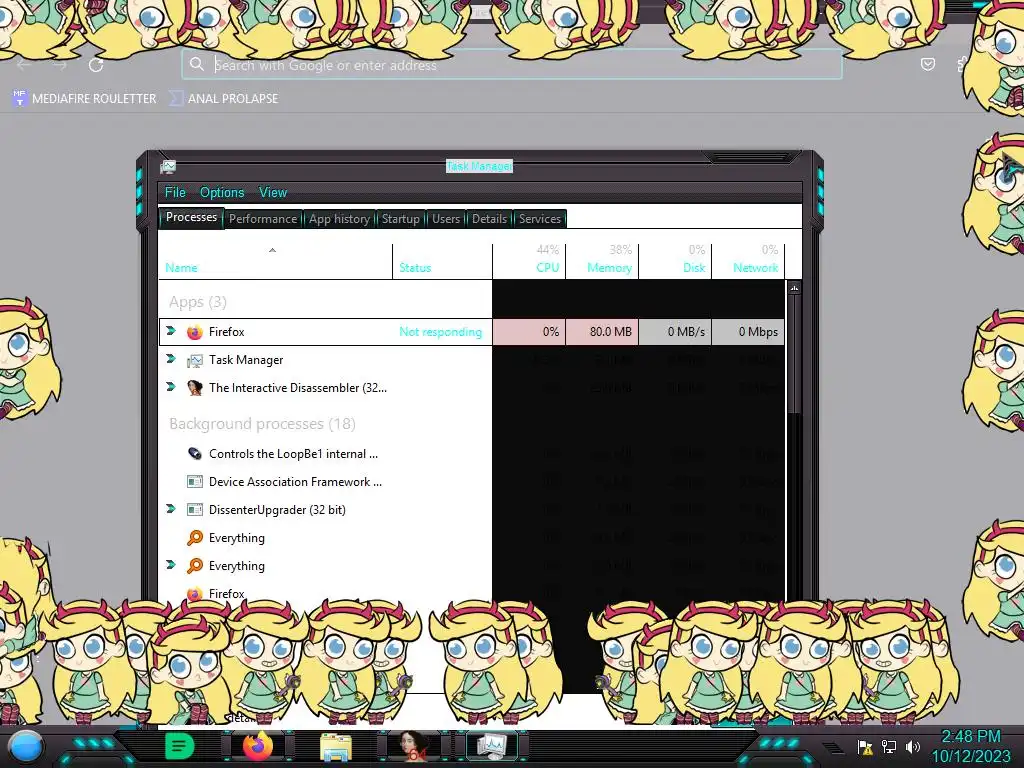Click Firefox back arrow button
The height and width of the screenshot is (768, 1024).
pos(24,65)
